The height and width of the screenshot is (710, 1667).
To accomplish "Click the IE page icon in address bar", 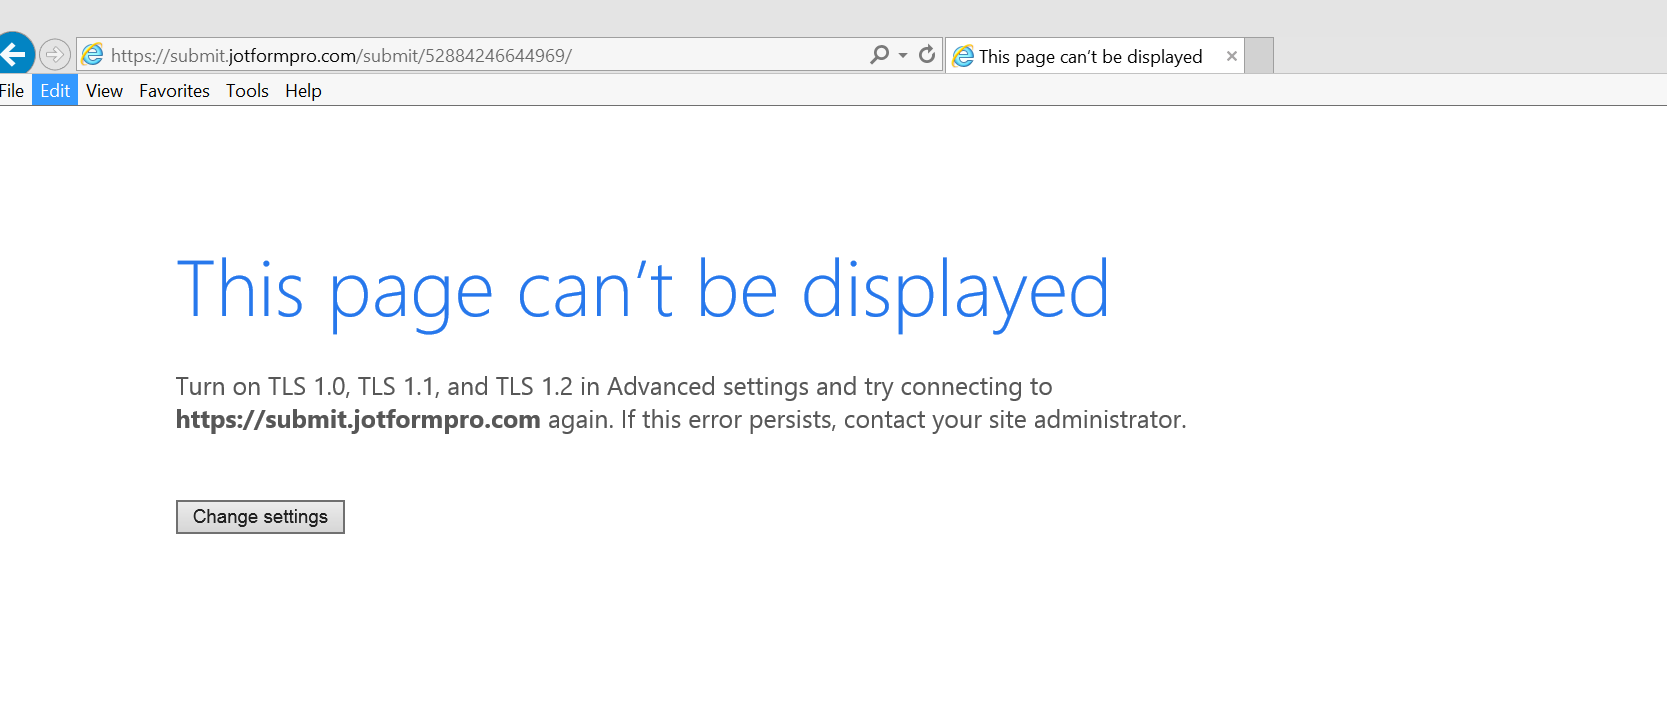I will (x=93, y=55).
